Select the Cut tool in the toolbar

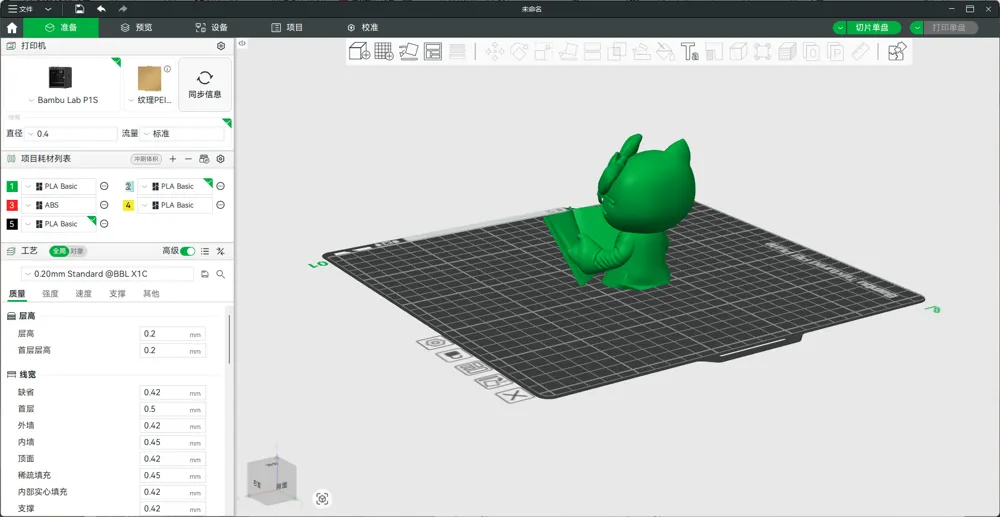click(x=592, y=52)
